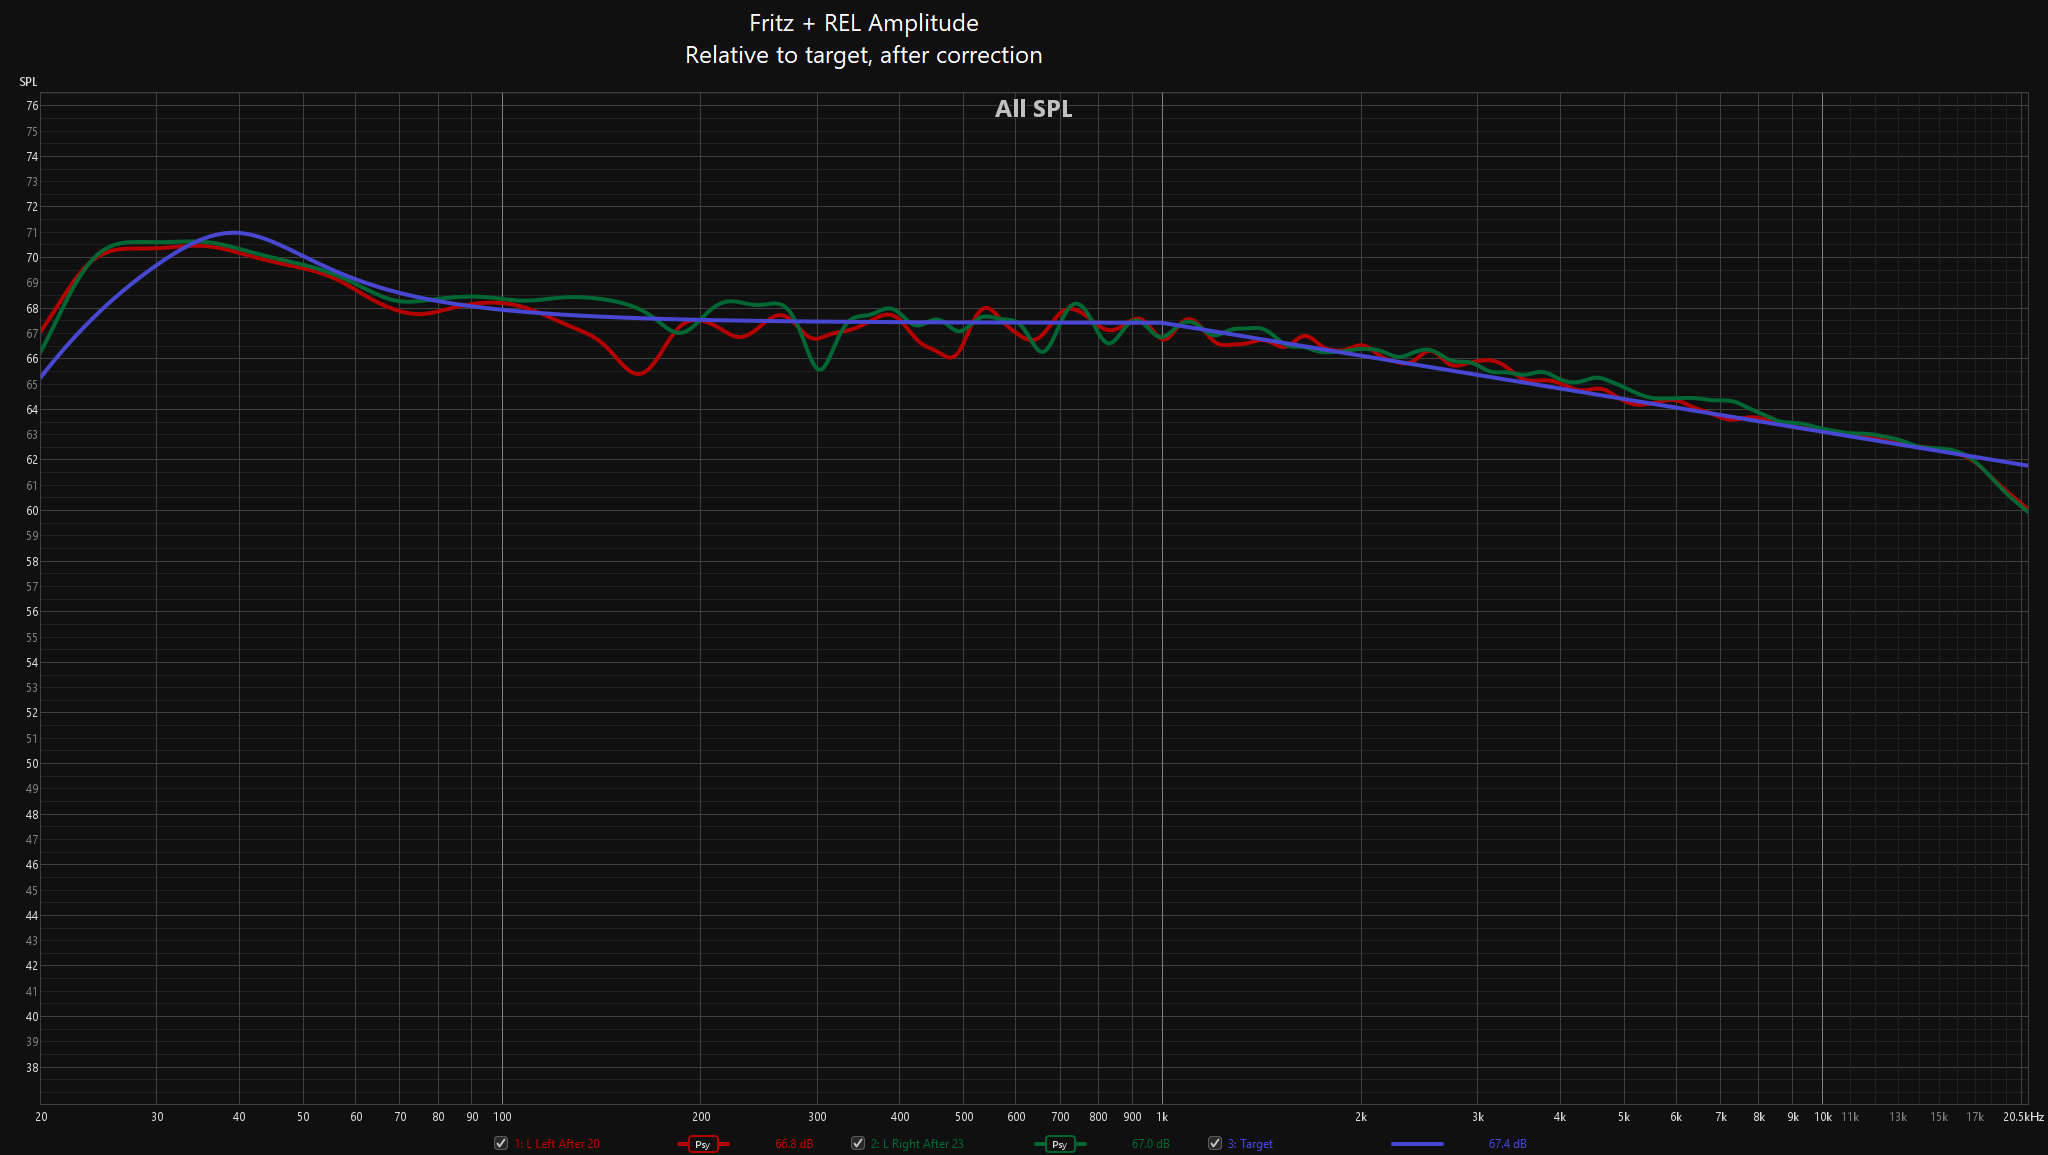
Task: Click the 'All SPL' graph heading
Action: click(x=1033, y=109)
